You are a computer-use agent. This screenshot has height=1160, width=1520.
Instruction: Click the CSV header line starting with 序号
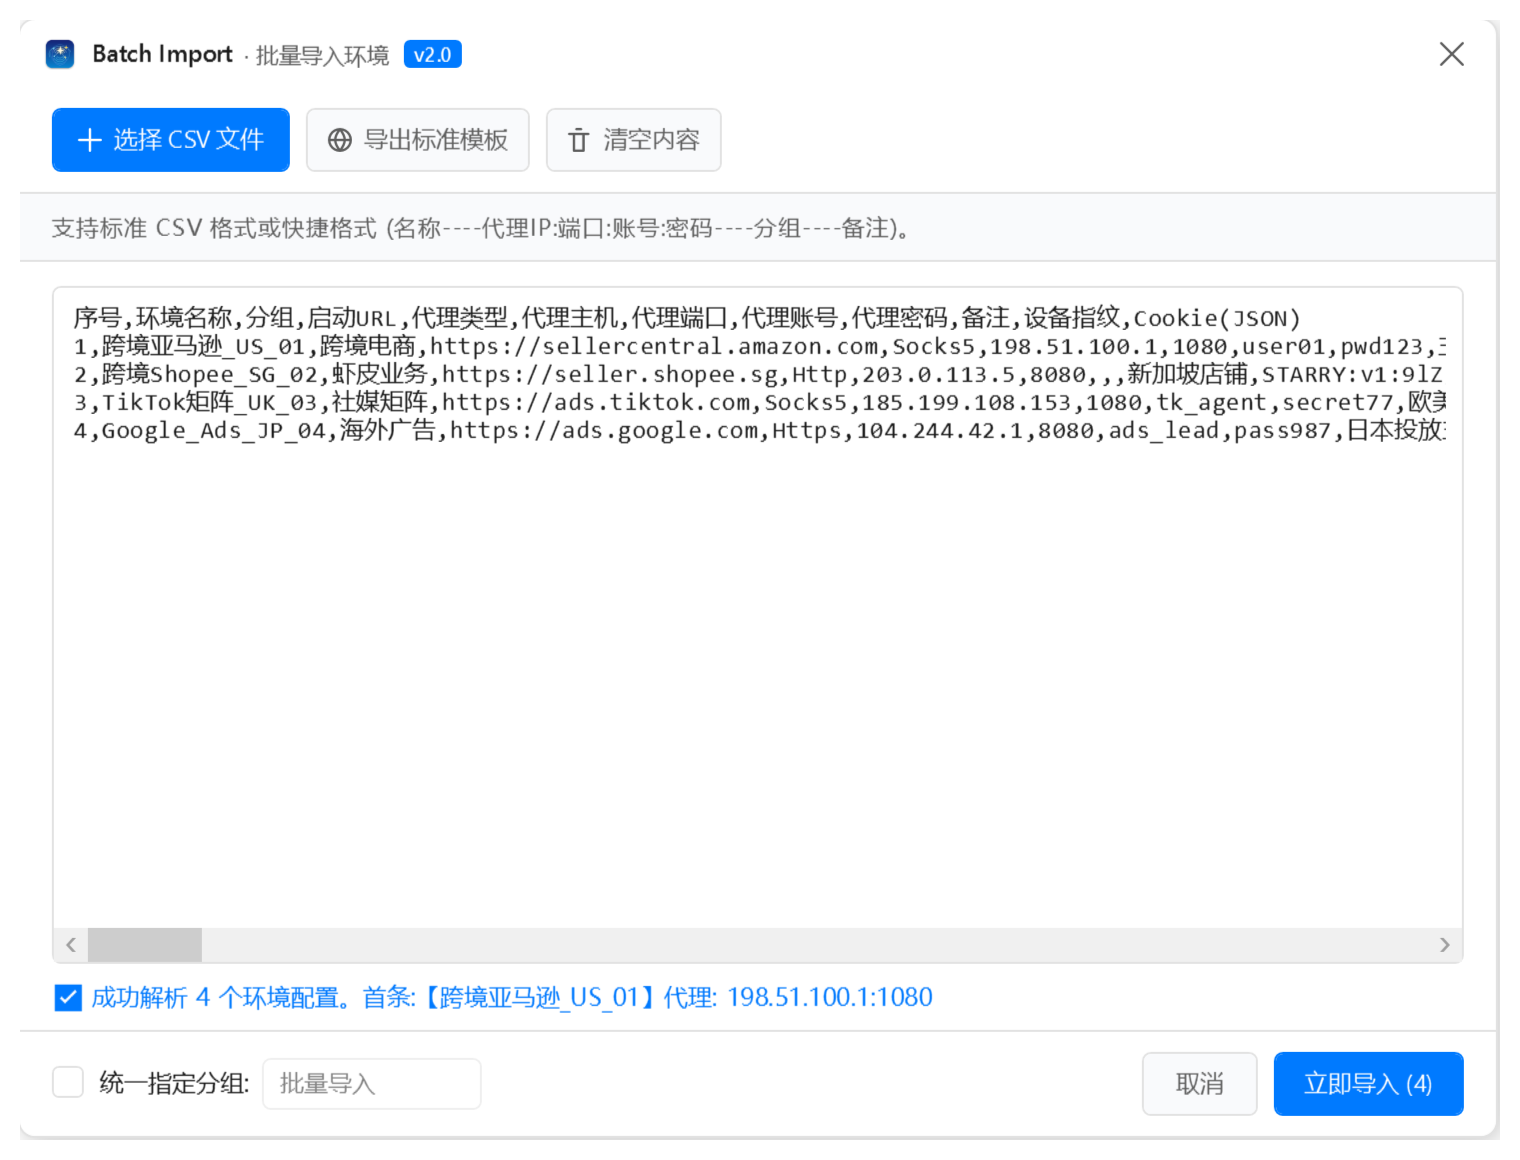point(687,318)
